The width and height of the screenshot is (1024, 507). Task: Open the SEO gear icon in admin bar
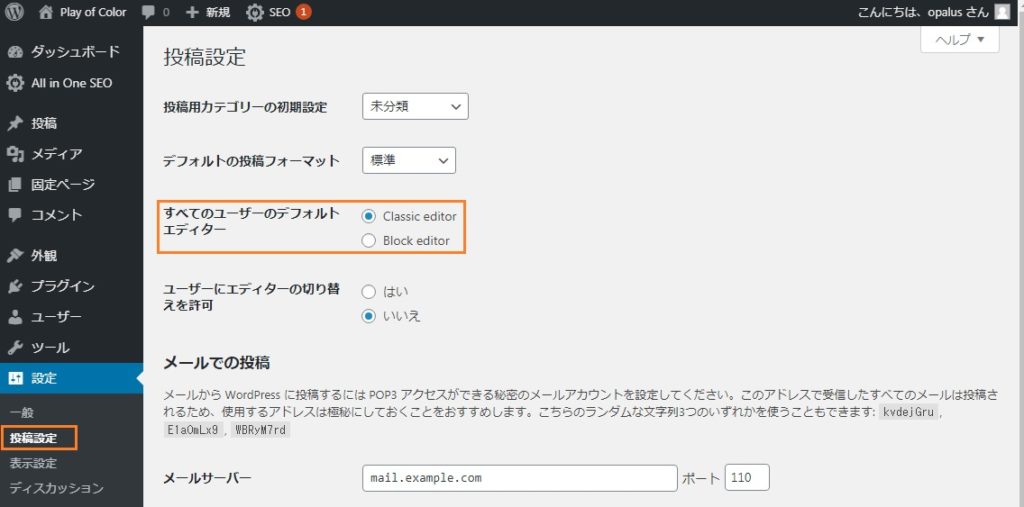255,12
